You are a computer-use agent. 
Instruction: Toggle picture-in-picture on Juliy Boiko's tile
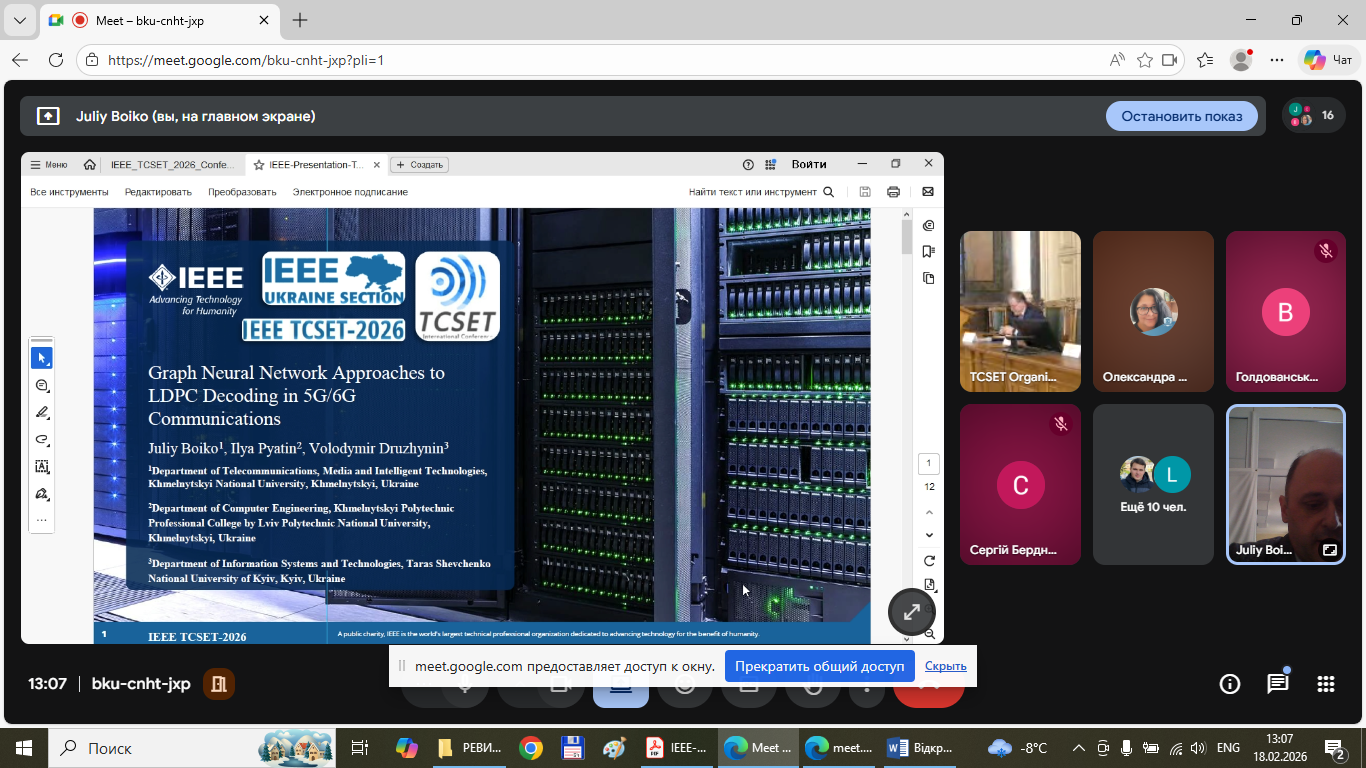tap(1329, 550)
